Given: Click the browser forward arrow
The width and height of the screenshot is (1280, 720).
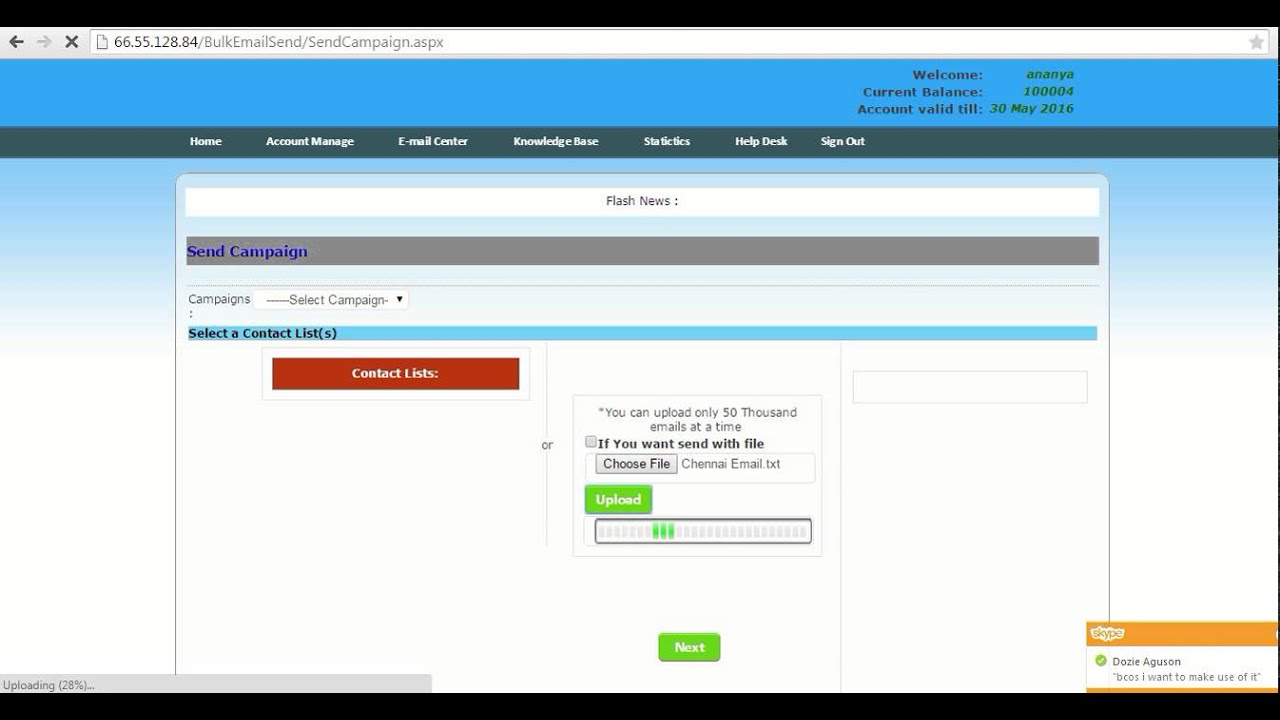Looking at the screenshot, I should pos(44,42).
